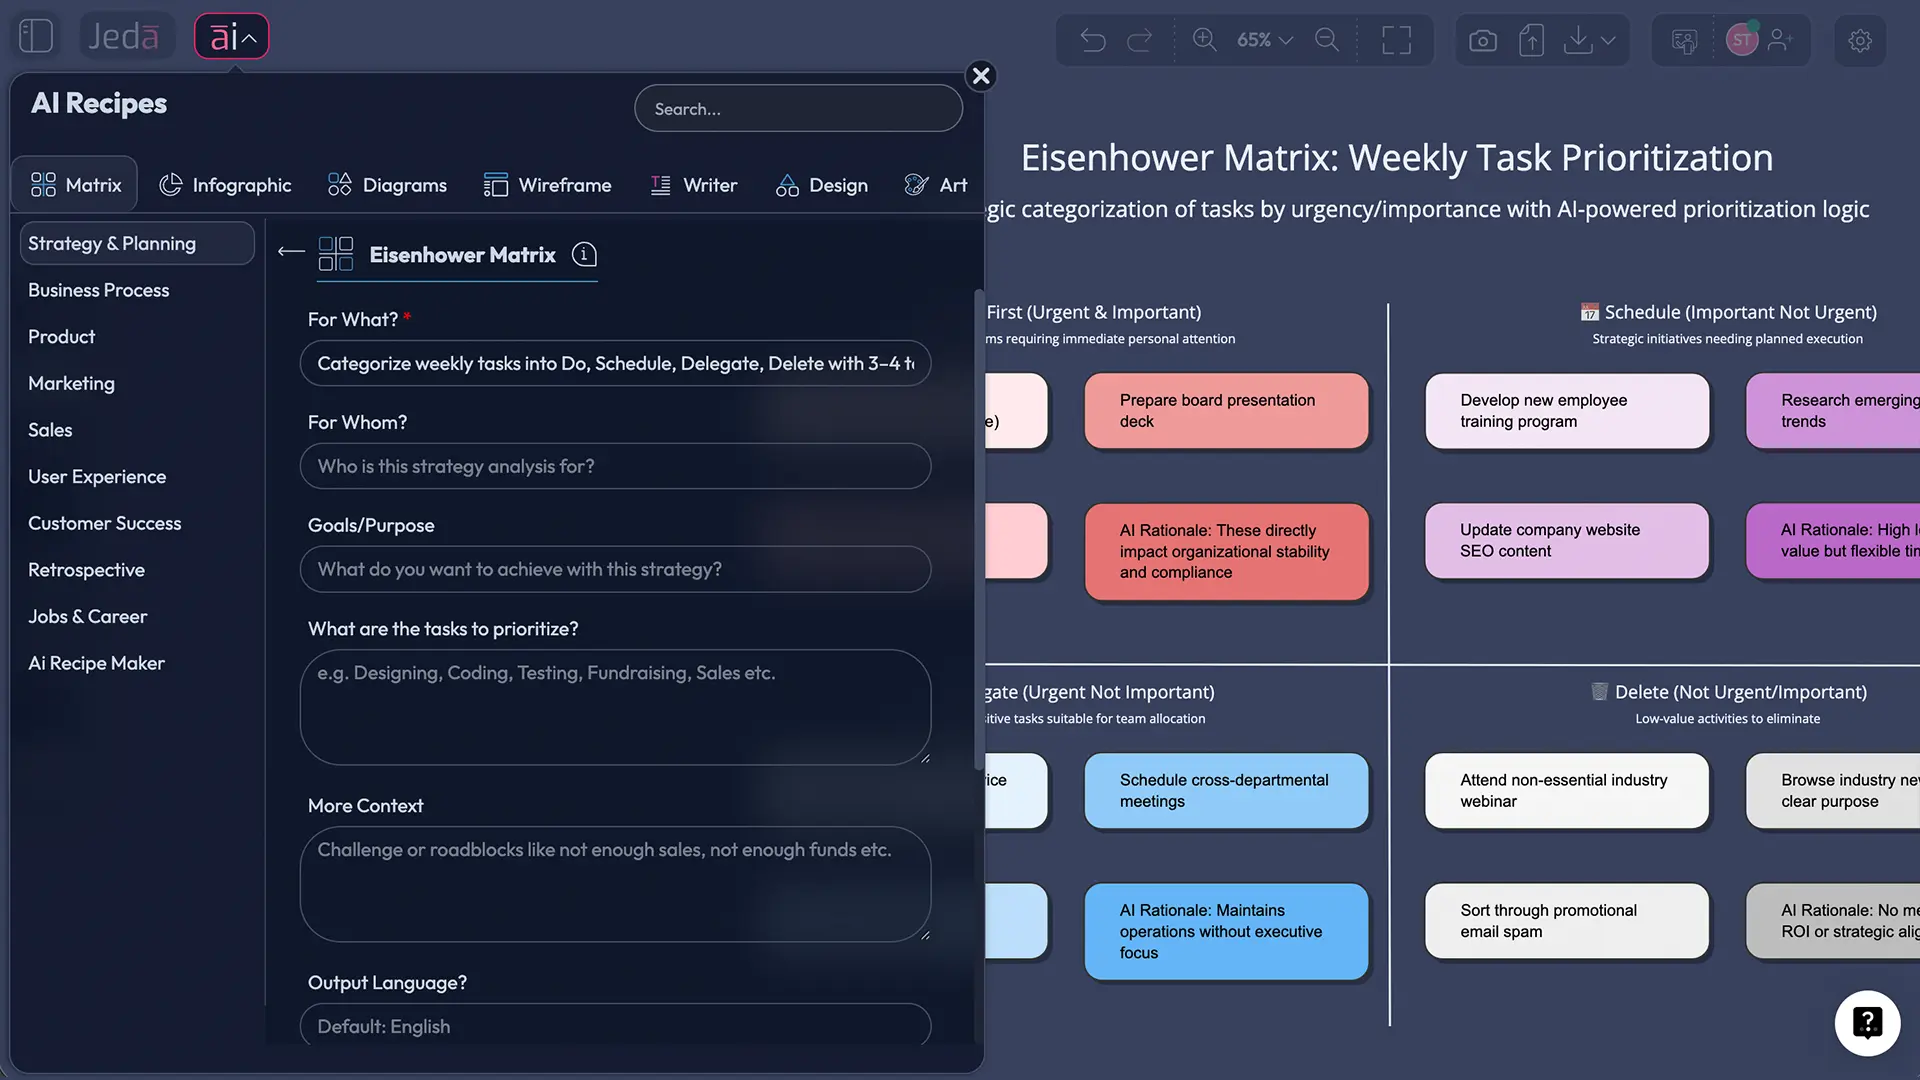Switch to the Infographic tab
The image size is (1920, 1080).
[x=226, y=185]
